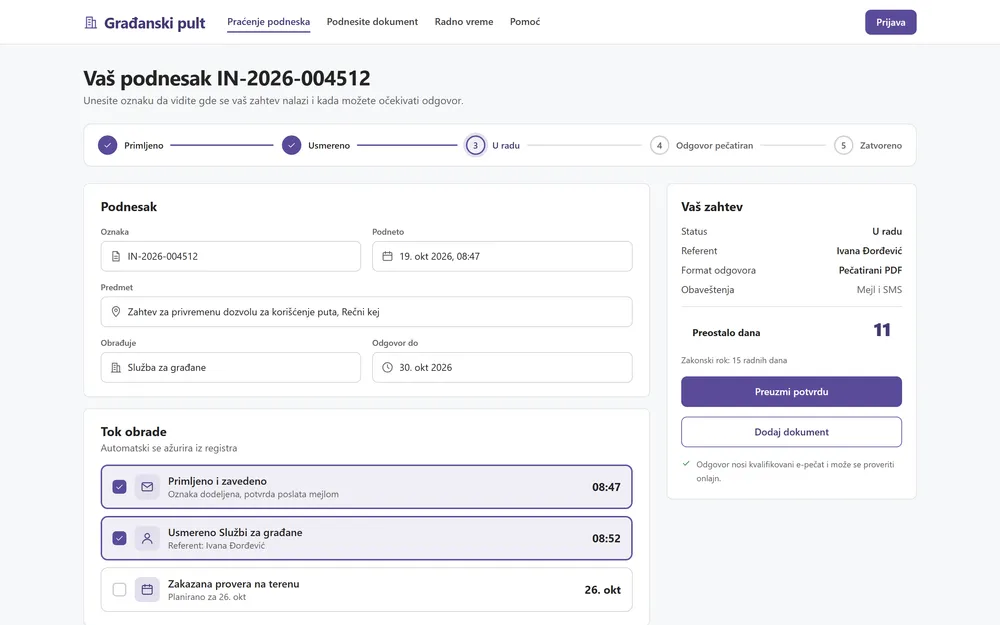Click the person icon beside Usmereno Službi
The image size is (1000, 625).
147,538
